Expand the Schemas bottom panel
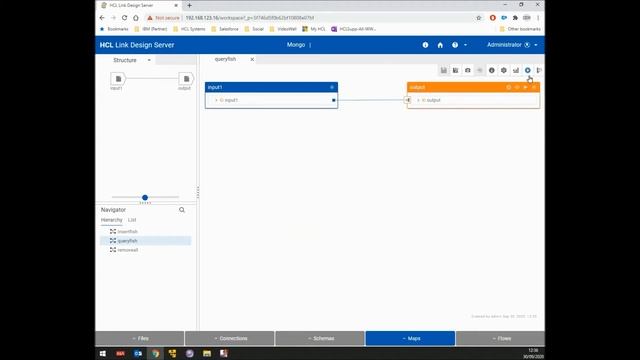Image resolution: width=640 pixels, height=360 pixels. point(320,338)
